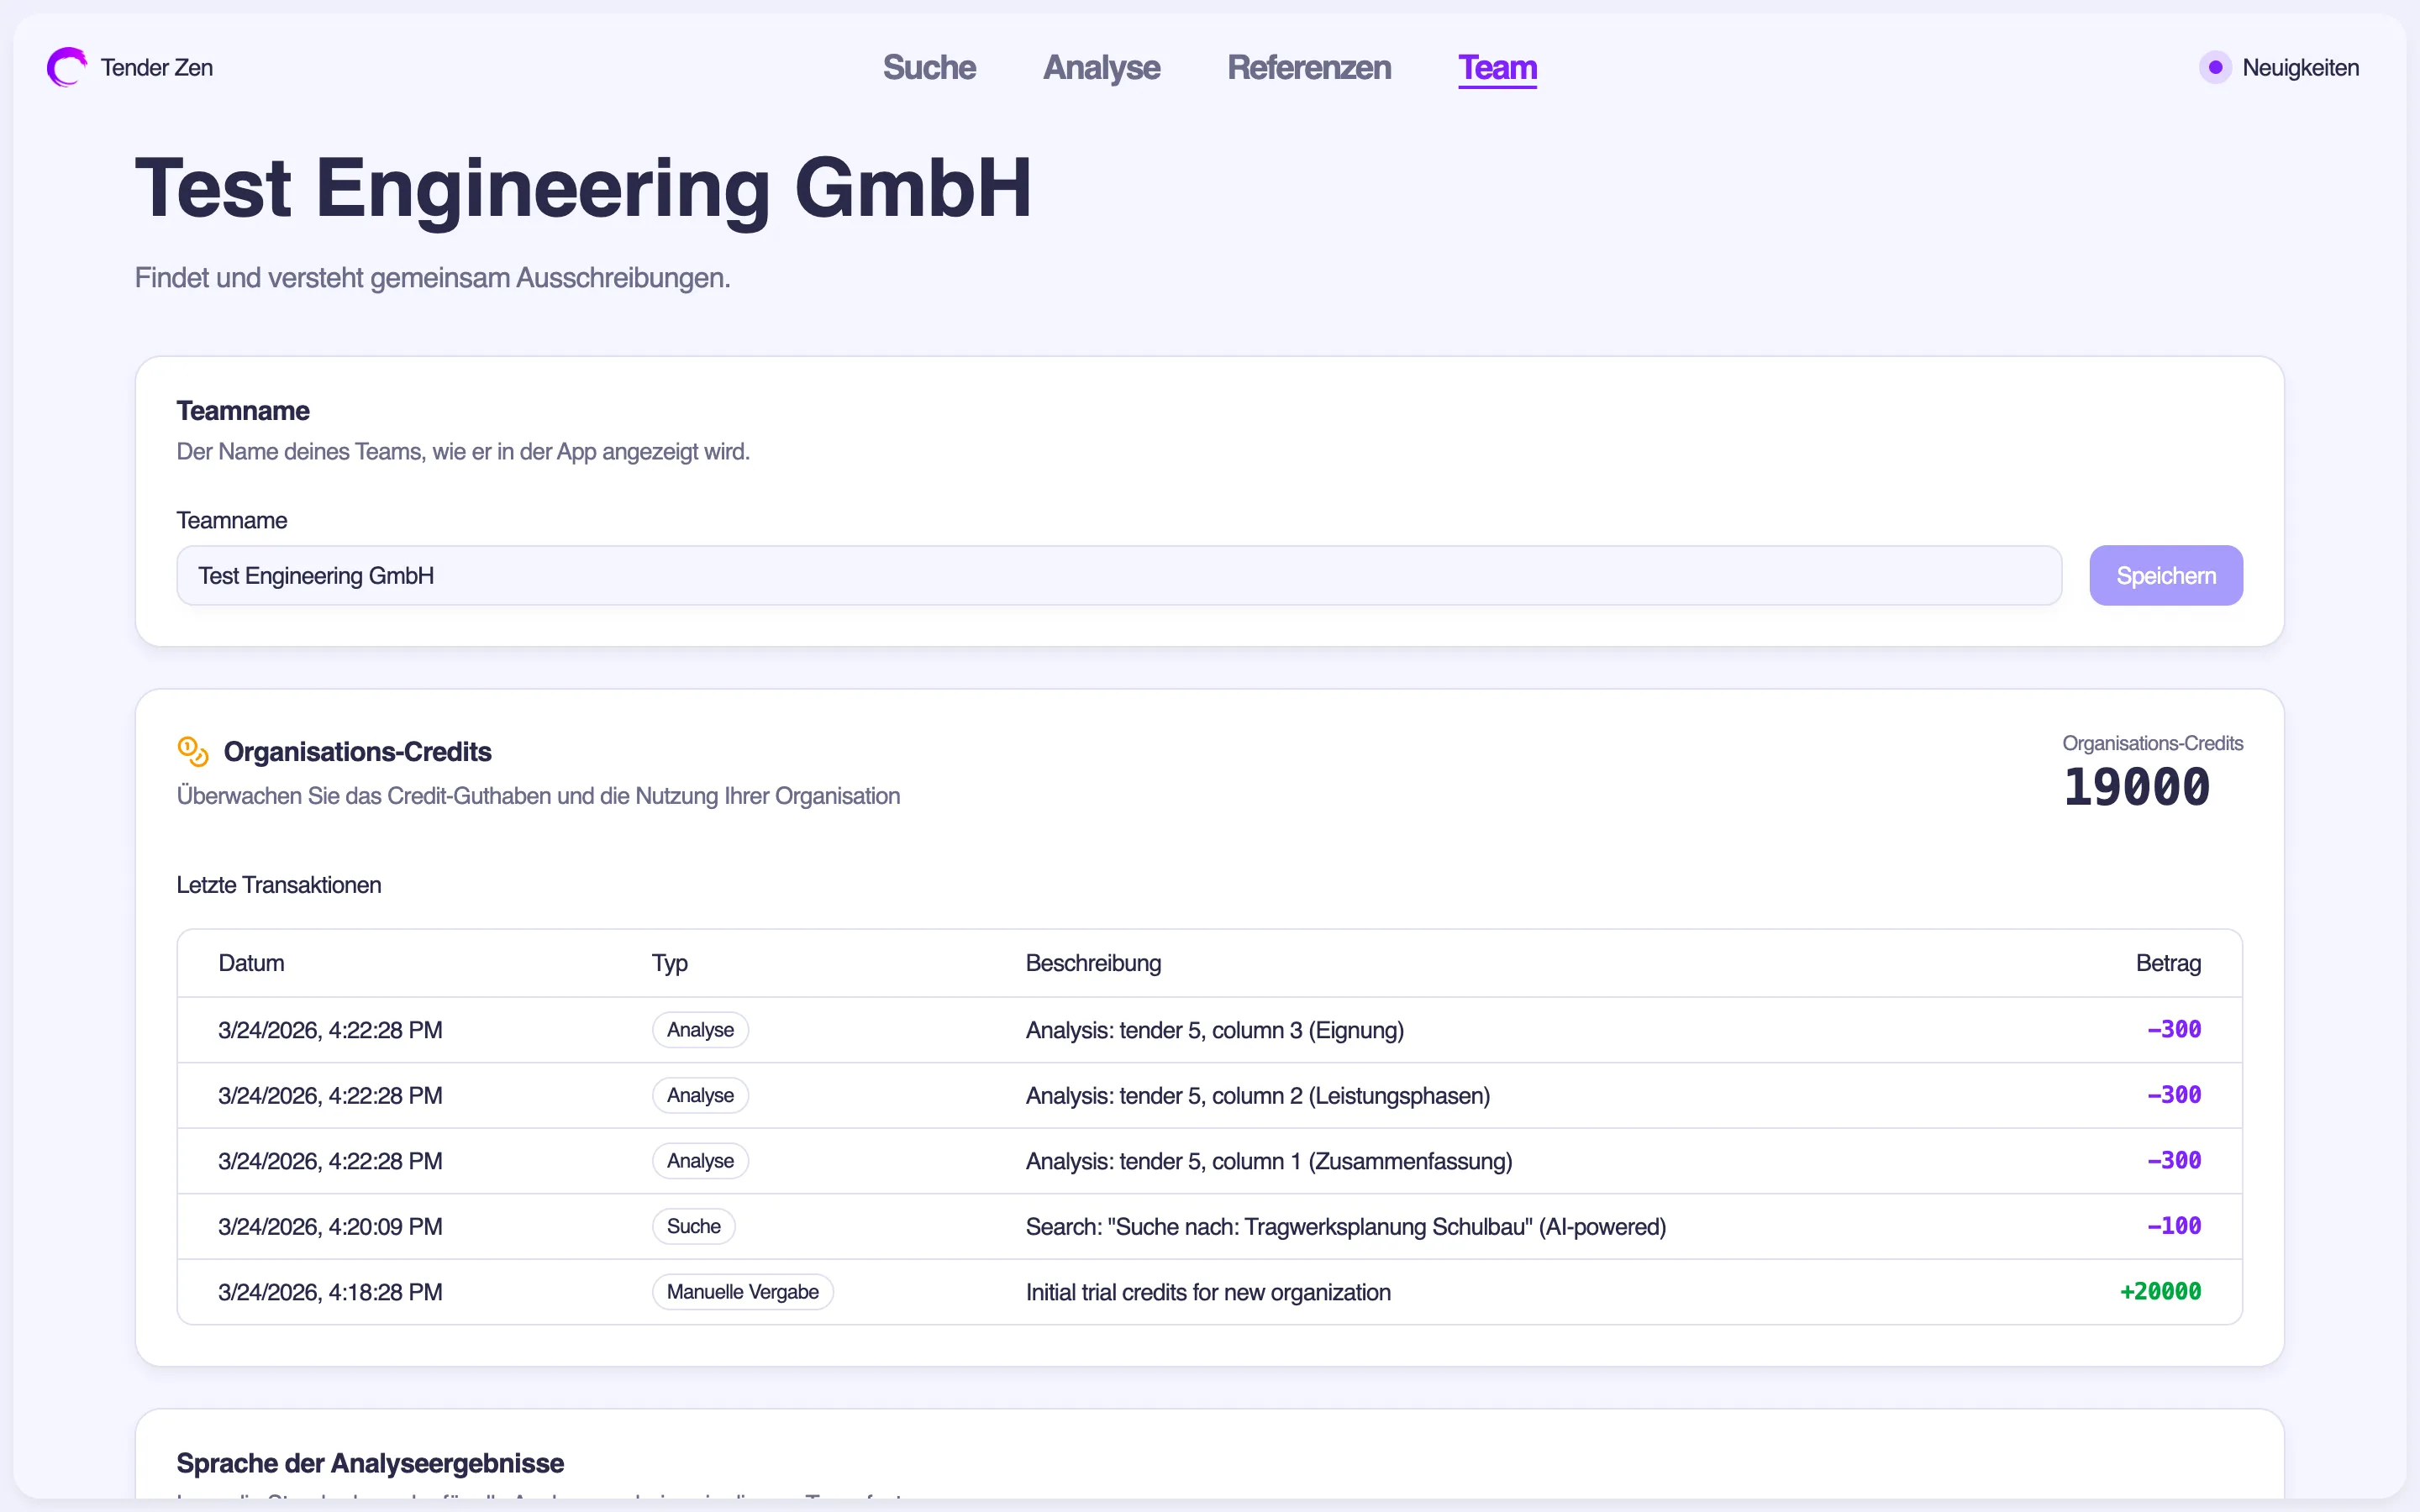Click the Manuelle Vergabe type badge

tap(742, 1292)
